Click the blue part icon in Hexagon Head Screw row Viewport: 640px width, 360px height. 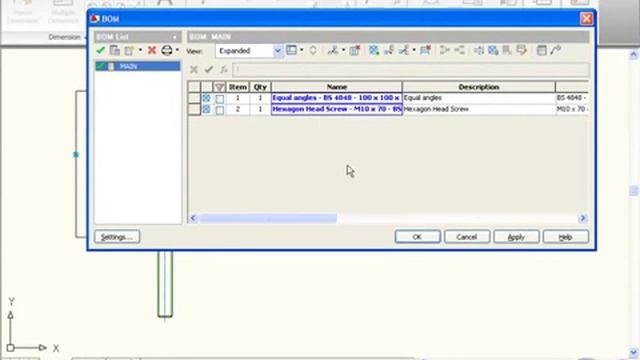coord(207,109)
